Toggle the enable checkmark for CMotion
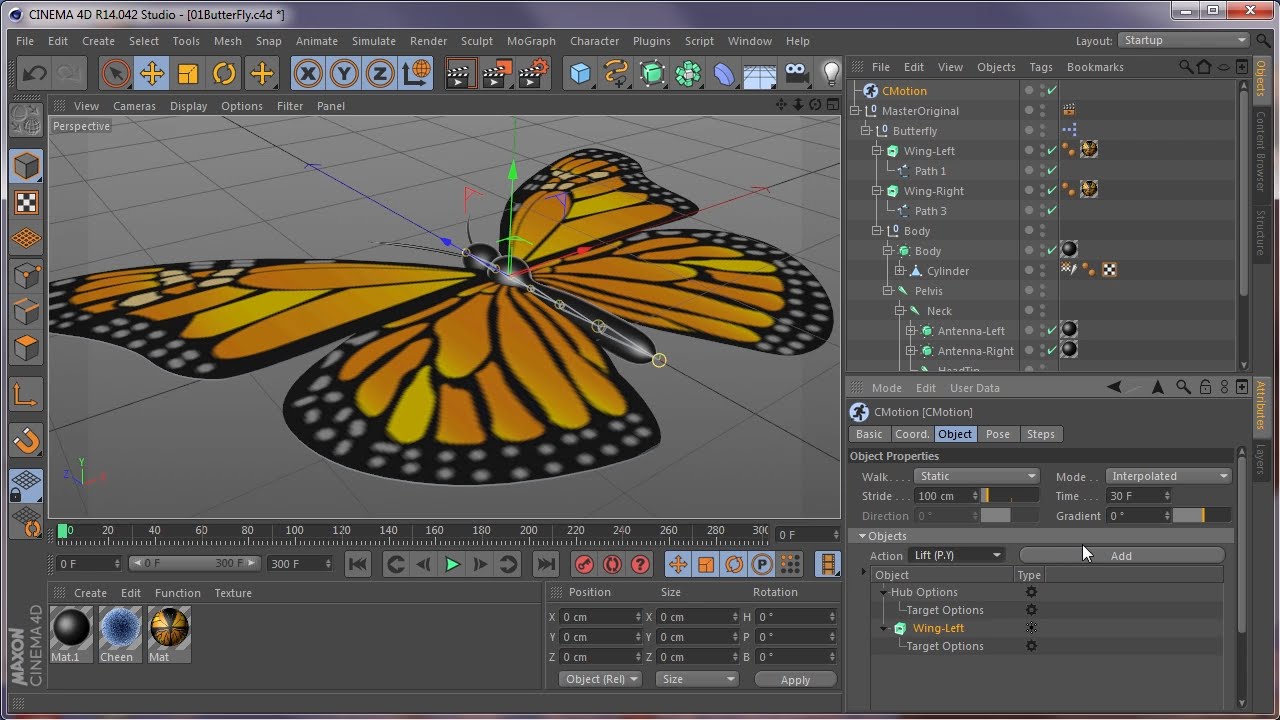Image resolution: width=1280 pixels, height=720 pixels. 1052,91
